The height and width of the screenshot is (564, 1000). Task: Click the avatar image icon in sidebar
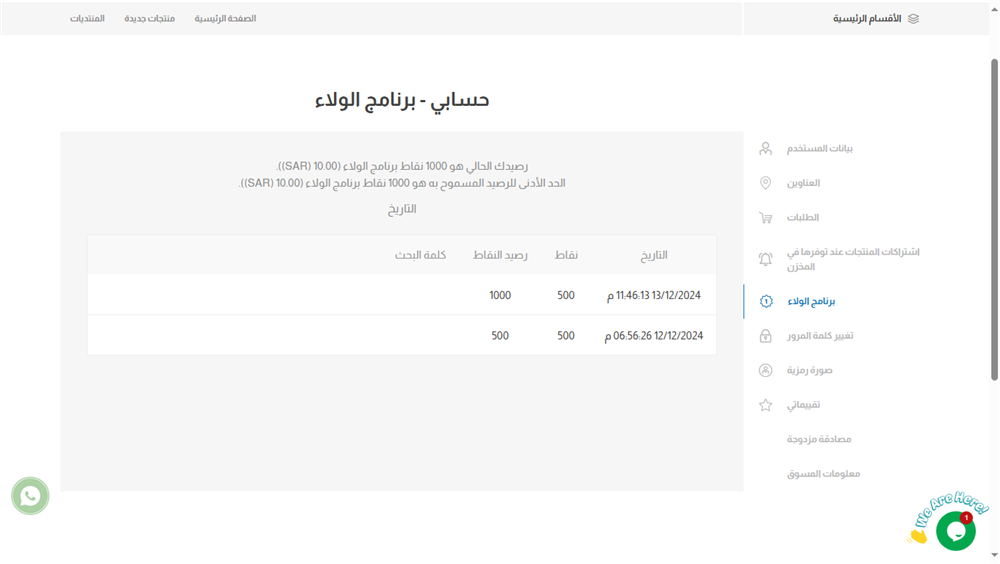click(x=765, y=371)
